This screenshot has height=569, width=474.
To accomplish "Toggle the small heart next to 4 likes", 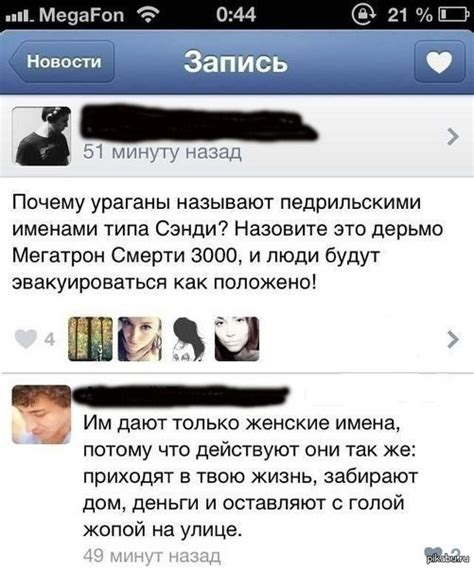I will click(x=26, y=339).
